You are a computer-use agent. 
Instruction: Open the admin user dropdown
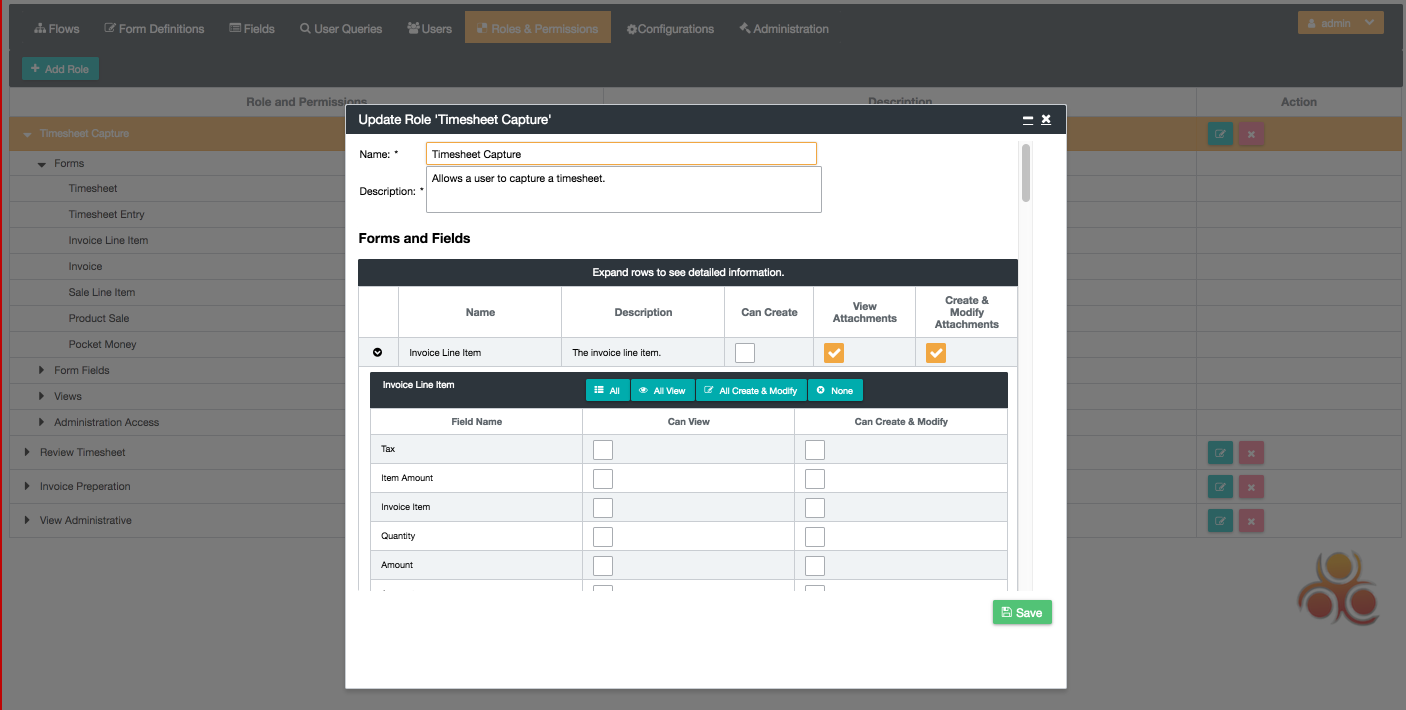click(x=1340, y=23)
